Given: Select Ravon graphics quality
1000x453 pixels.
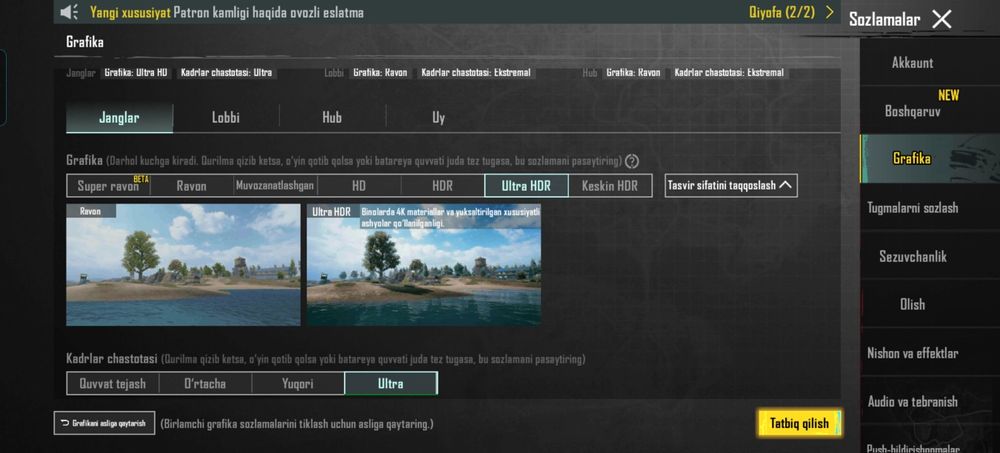Looking at the screenshot, I should tap(191, 186).
